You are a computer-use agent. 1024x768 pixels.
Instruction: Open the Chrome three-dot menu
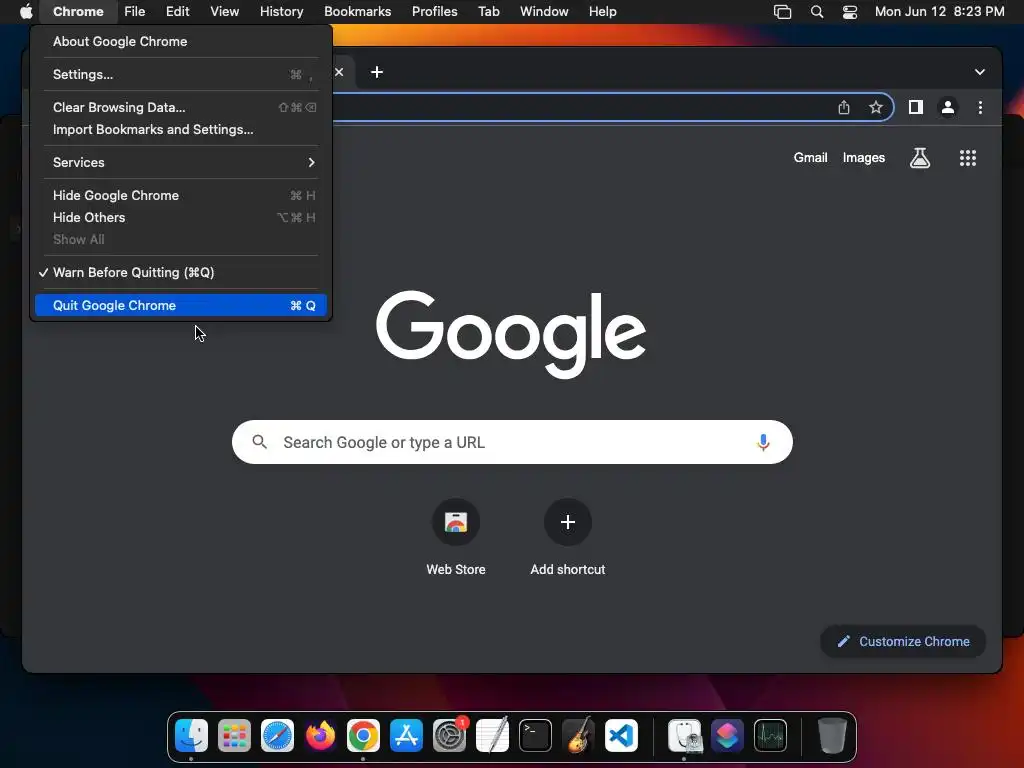(980, 107)
